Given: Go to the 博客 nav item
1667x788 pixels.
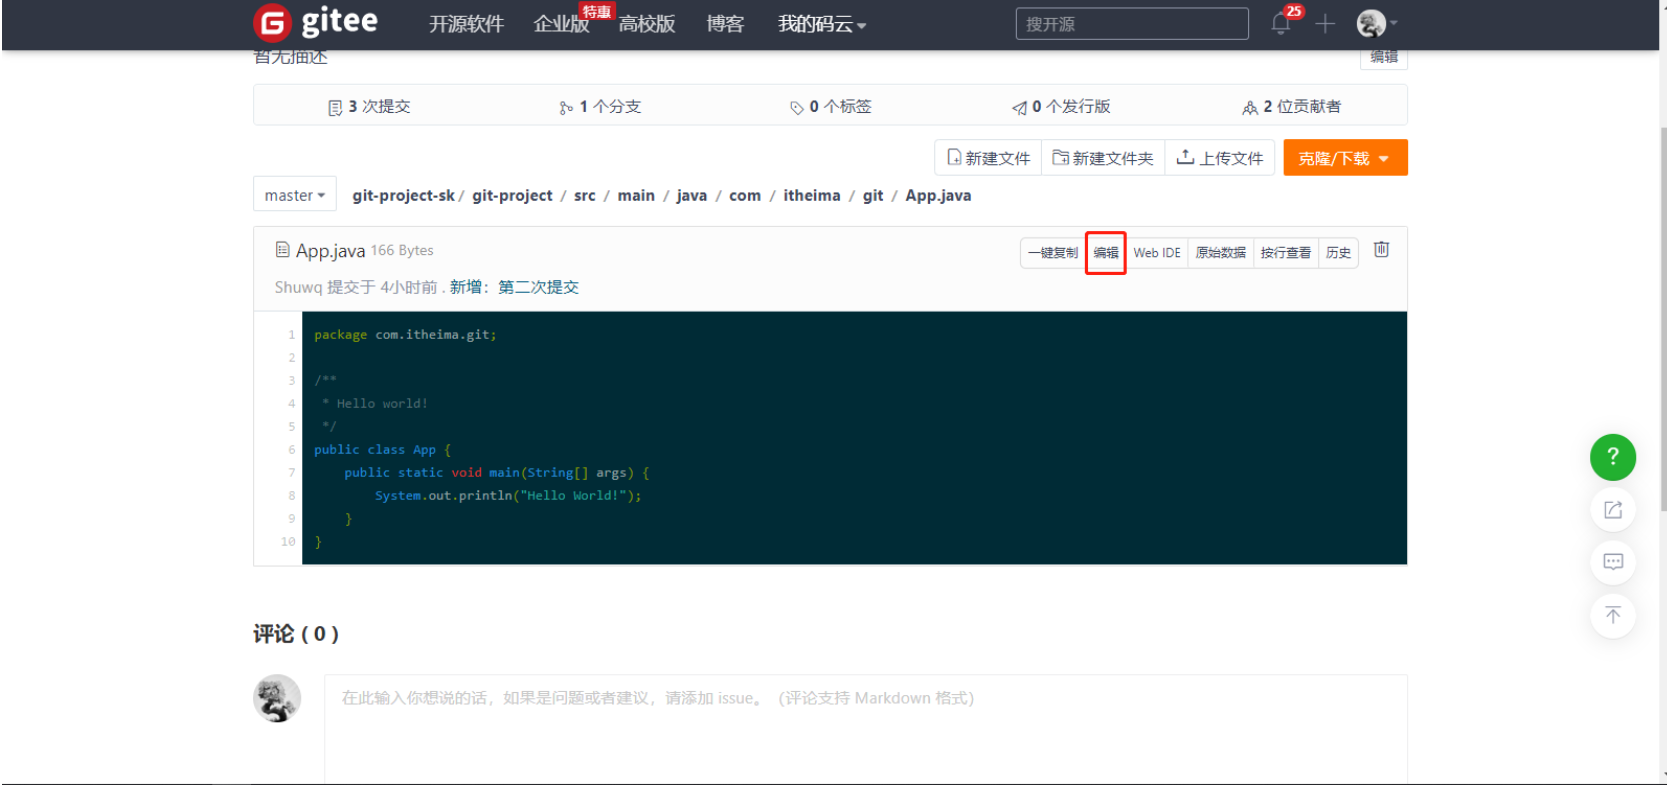Looking at the screenshot, I should (724, 24).
